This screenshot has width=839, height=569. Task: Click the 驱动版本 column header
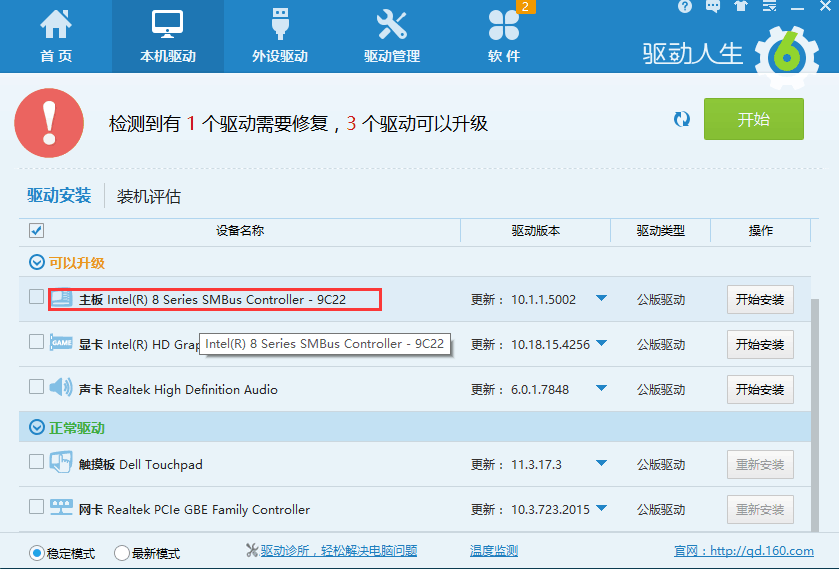click(536, 231)
